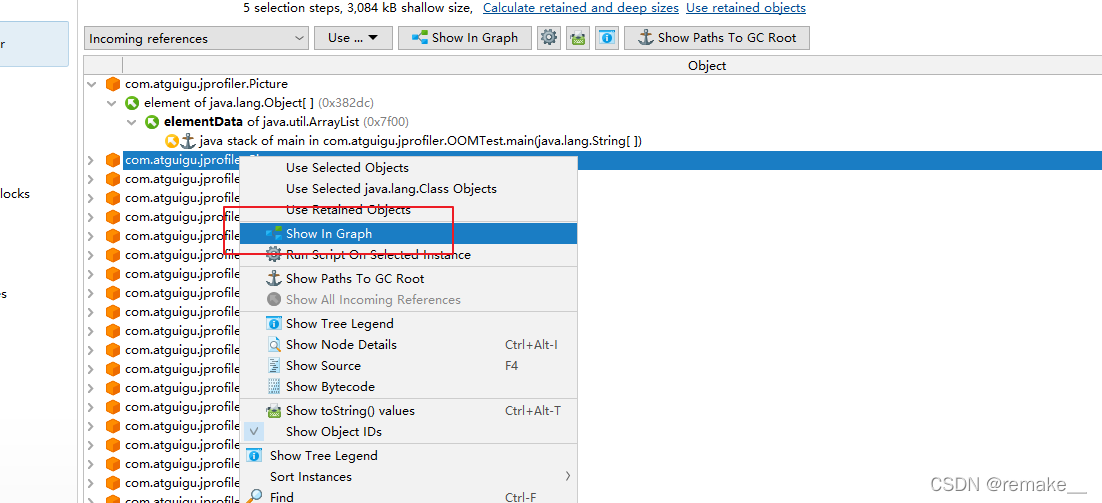Follow the Use retained objects link at top
Image resolution: width=1102 pixels, height=503 pixels.
pyautogui.click(x=746, y=8)
